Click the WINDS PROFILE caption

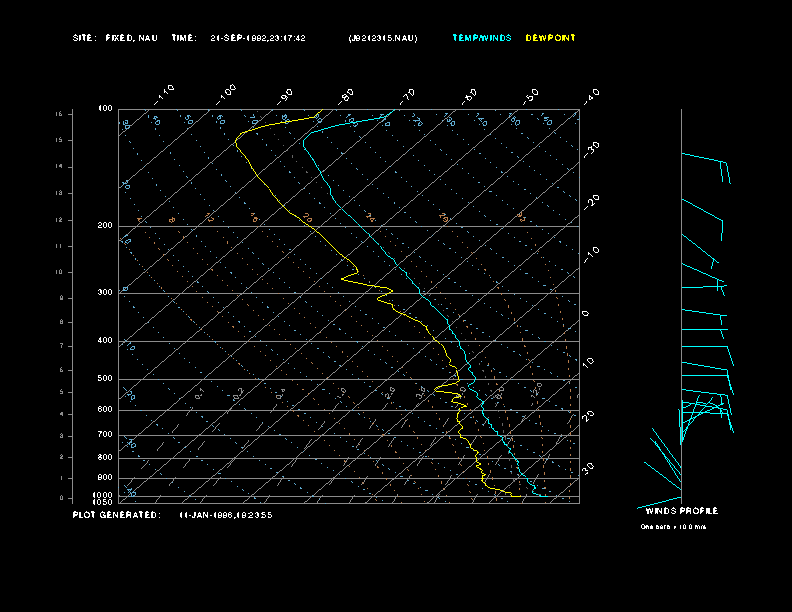(681, 511)
